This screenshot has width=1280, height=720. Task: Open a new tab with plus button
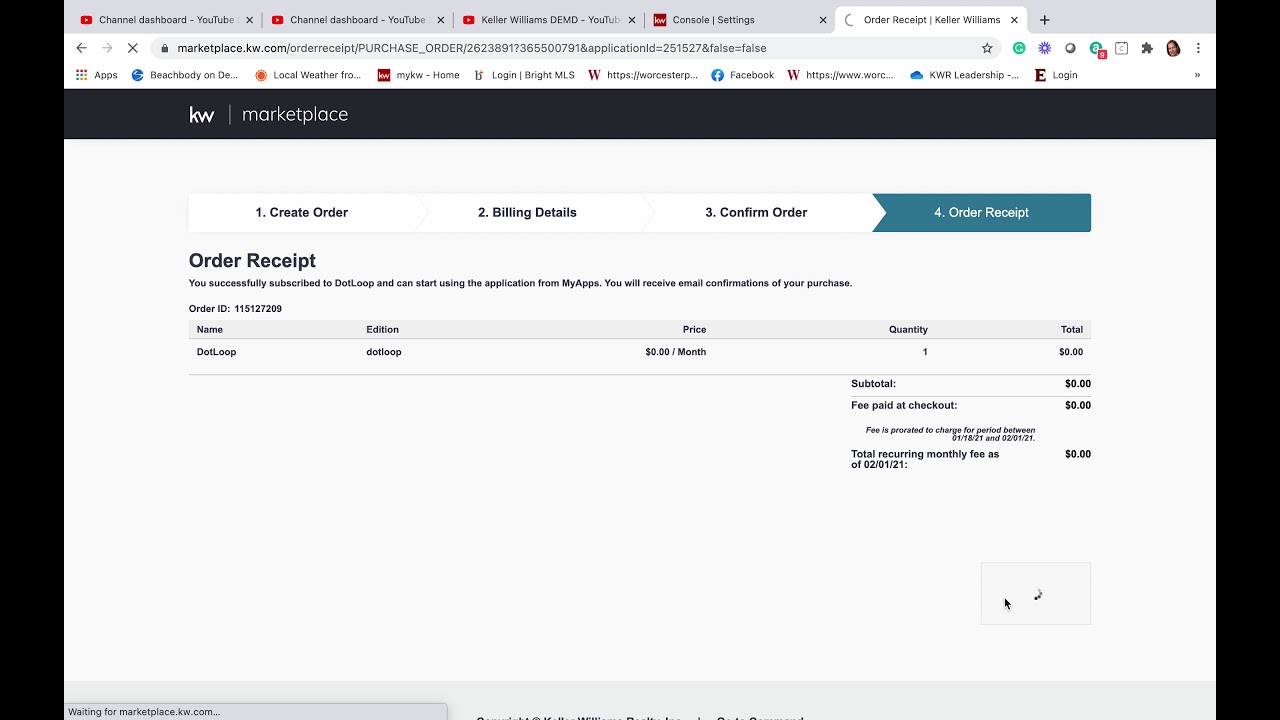[x=1044, y=20]
